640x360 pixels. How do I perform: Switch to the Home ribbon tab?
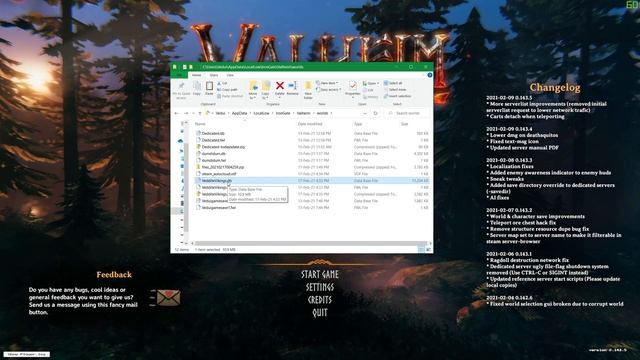pyautogui.click(x=196, y=75)
